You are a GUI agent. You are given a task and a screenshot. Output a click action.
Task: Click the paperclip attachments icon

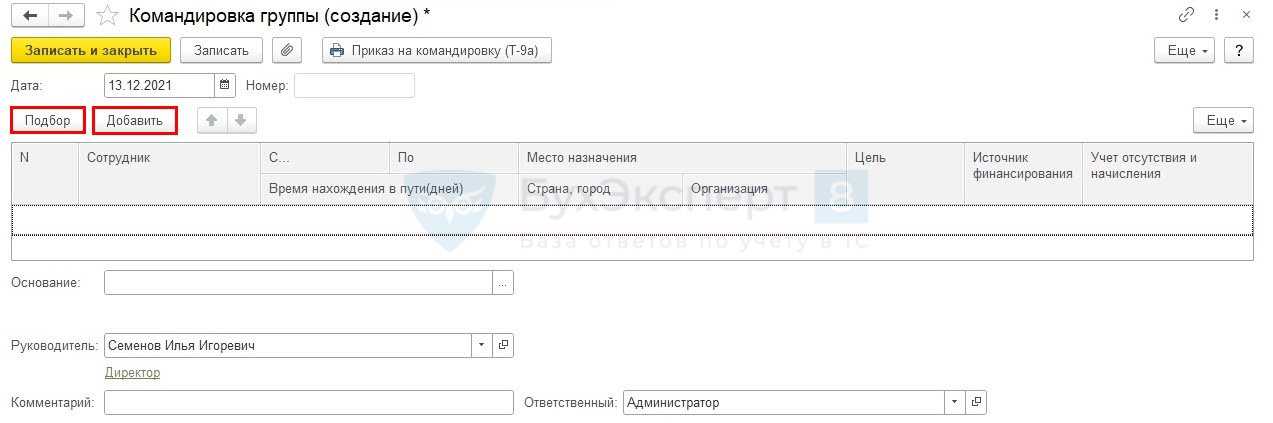pos(287,50)
